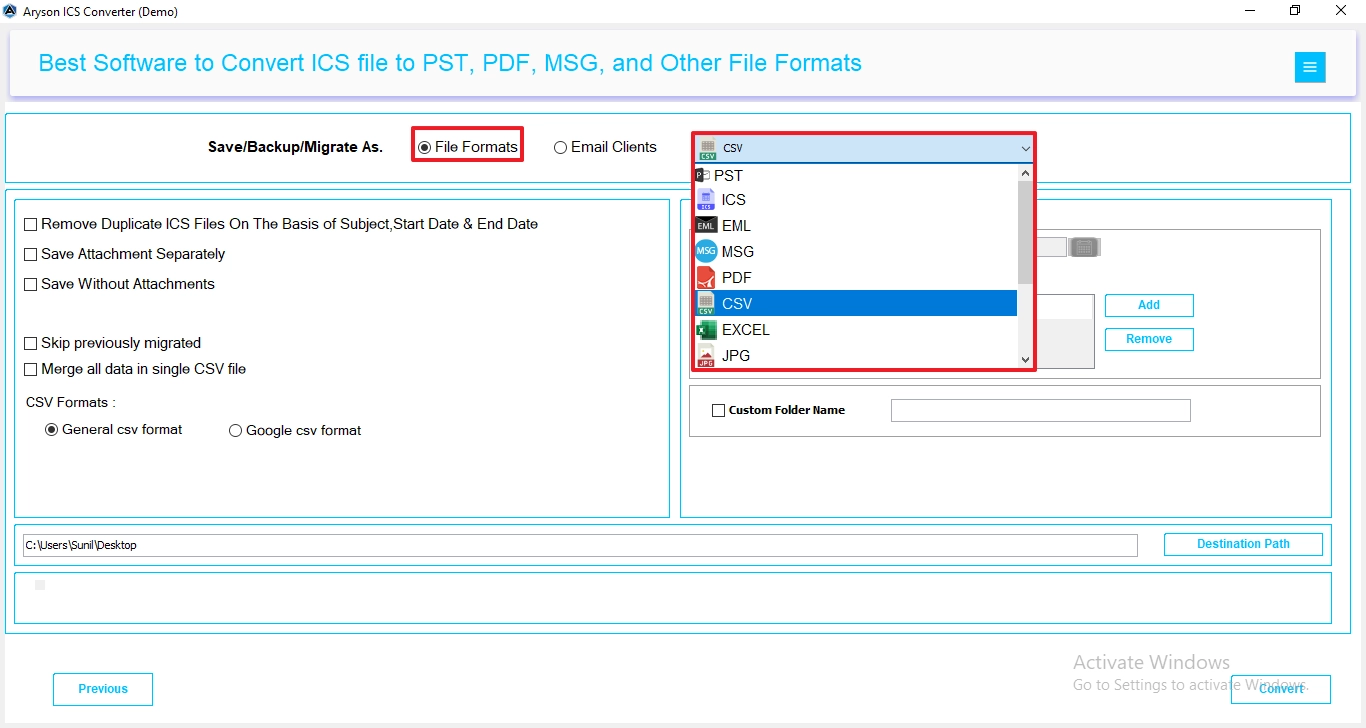The width and height of the screenshot is (1366, 728).
Task: Click the format list scrollbar down arrow
Action: [1025, 360]
